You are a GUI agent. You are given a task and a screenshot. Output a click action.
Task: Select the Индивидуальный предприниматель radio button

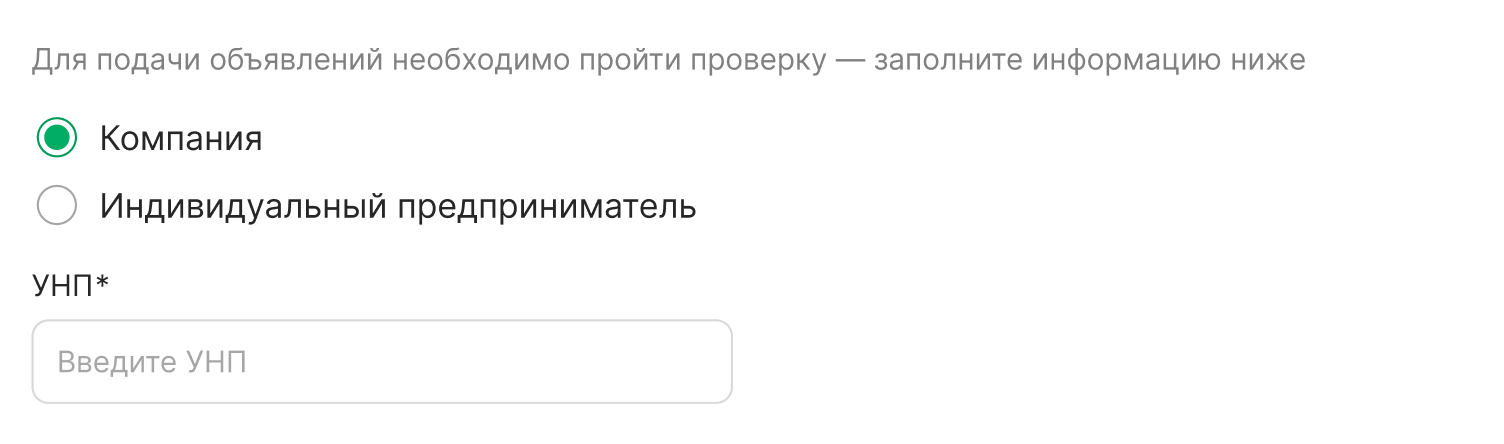click(x=57, y=206)
